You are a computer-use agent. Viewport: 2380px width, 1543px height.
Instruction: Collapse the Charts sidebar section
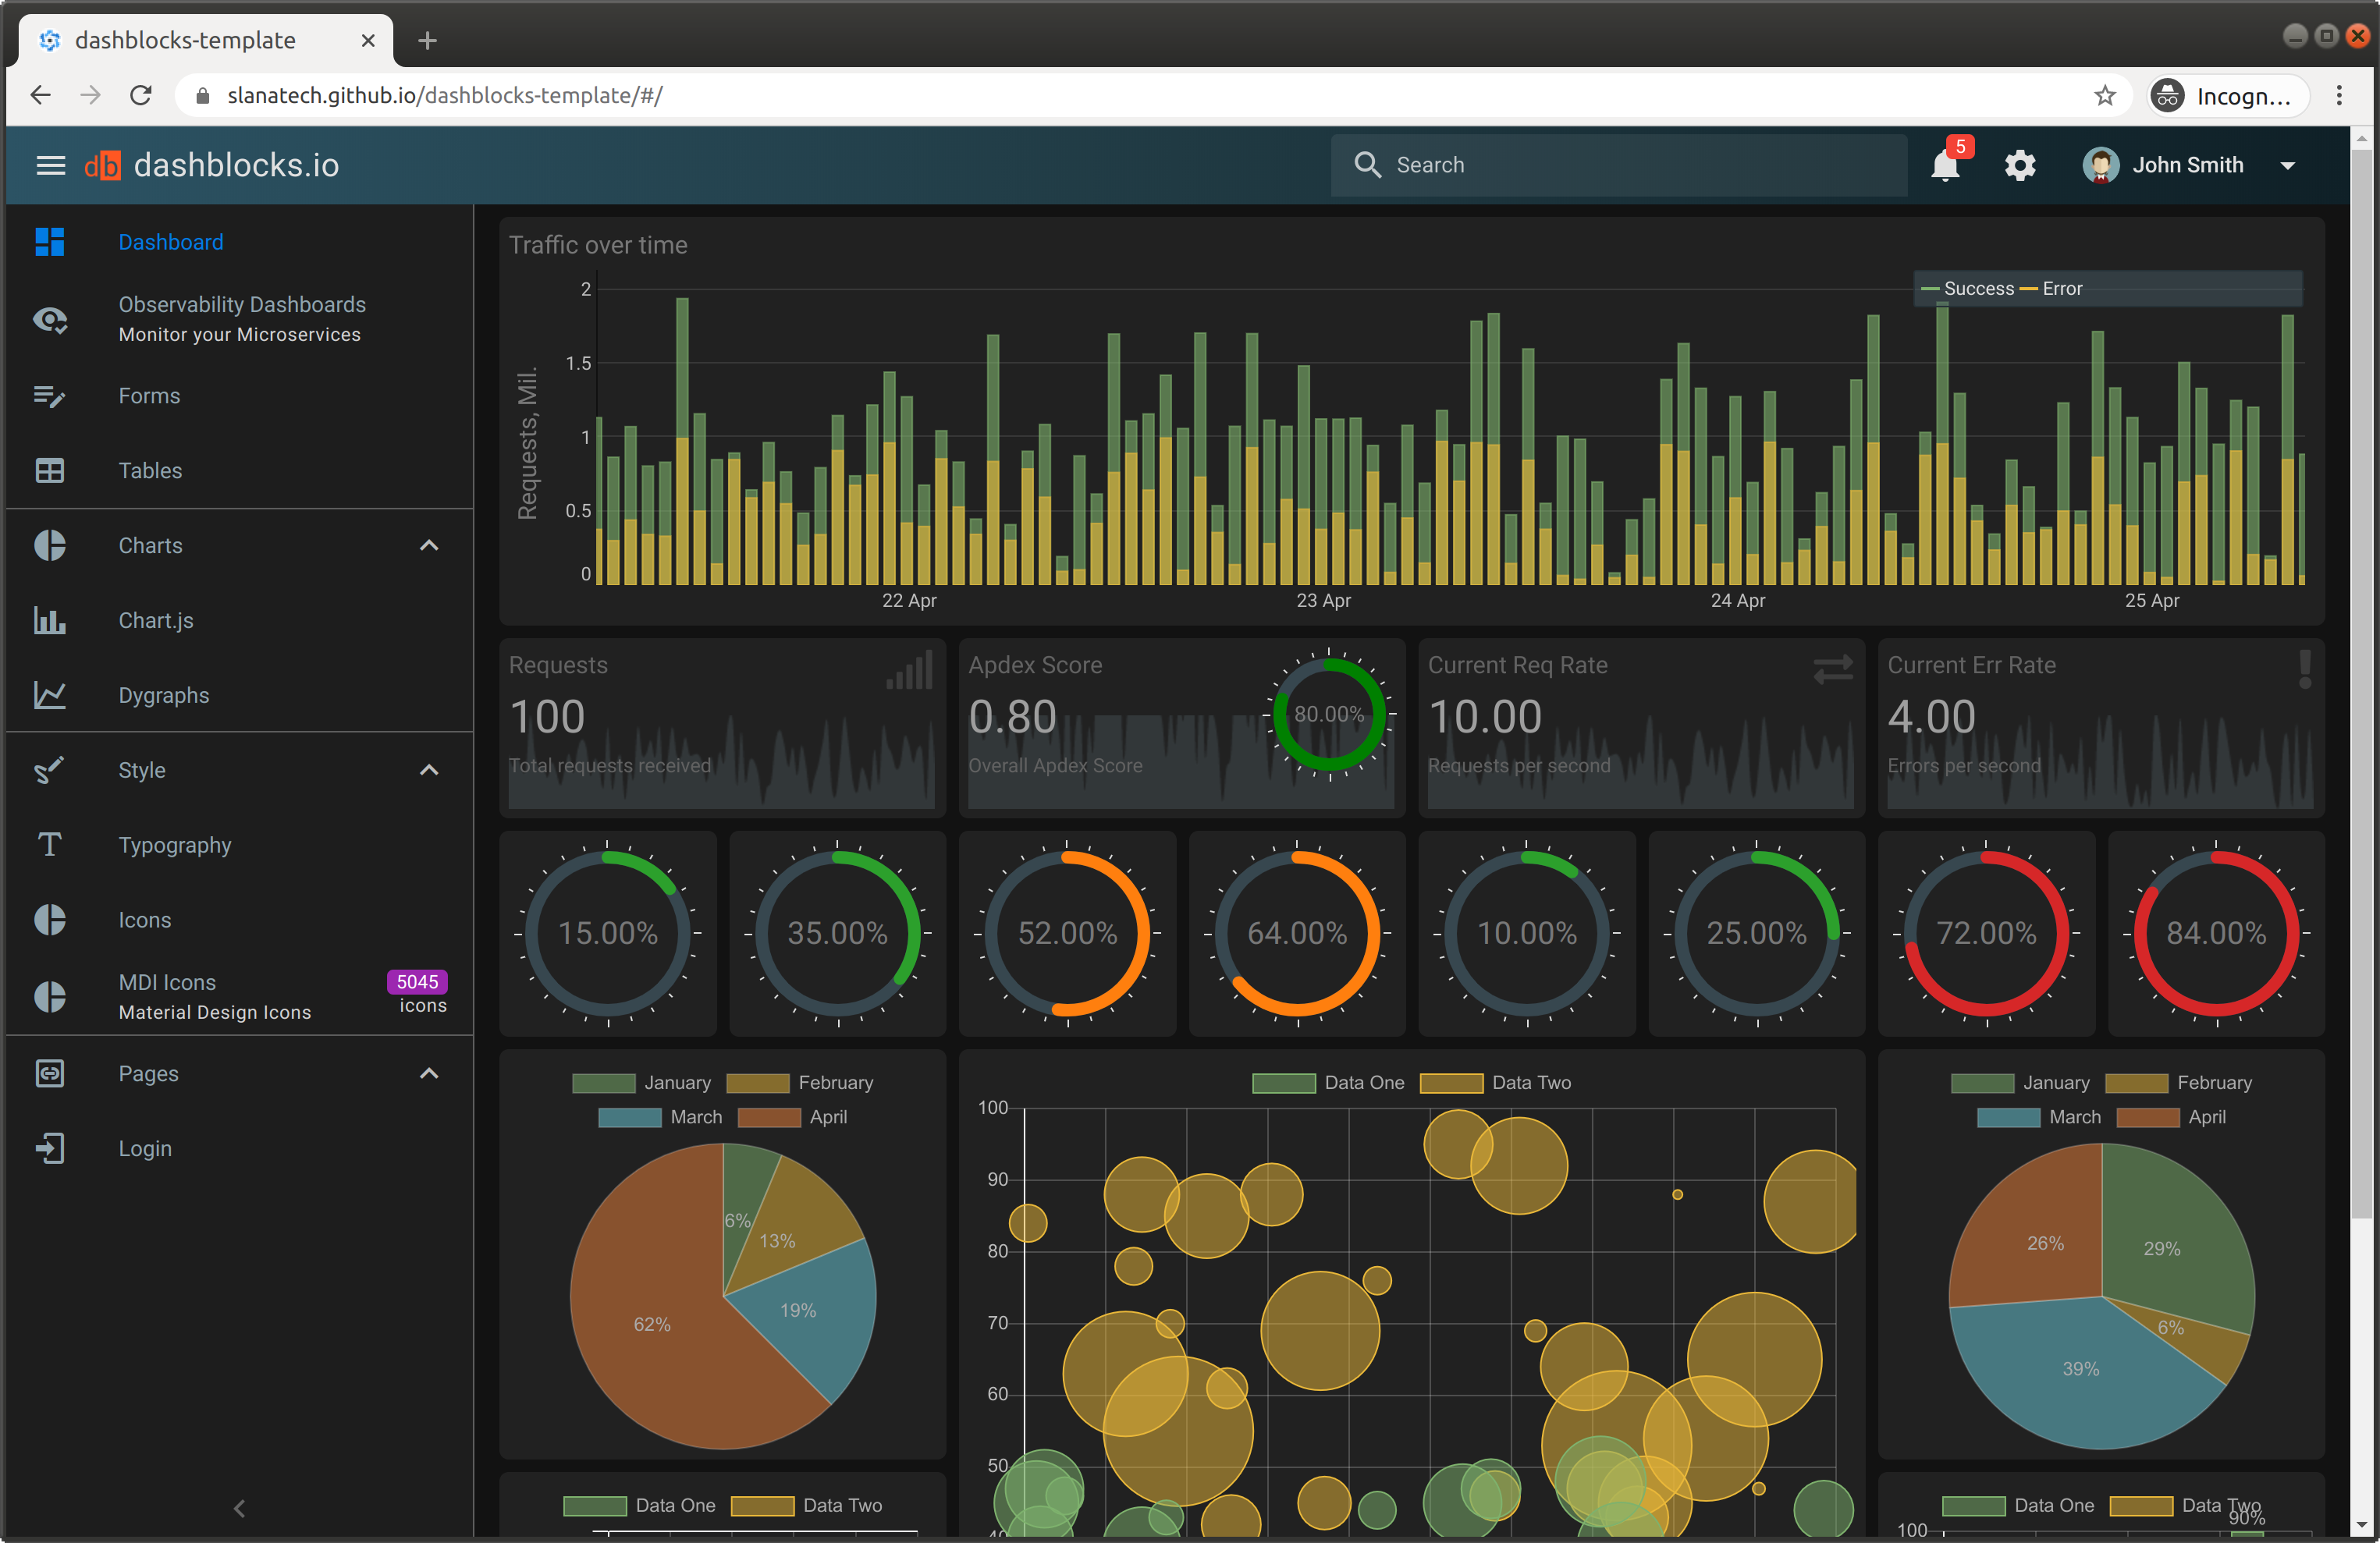pos(429,546)
